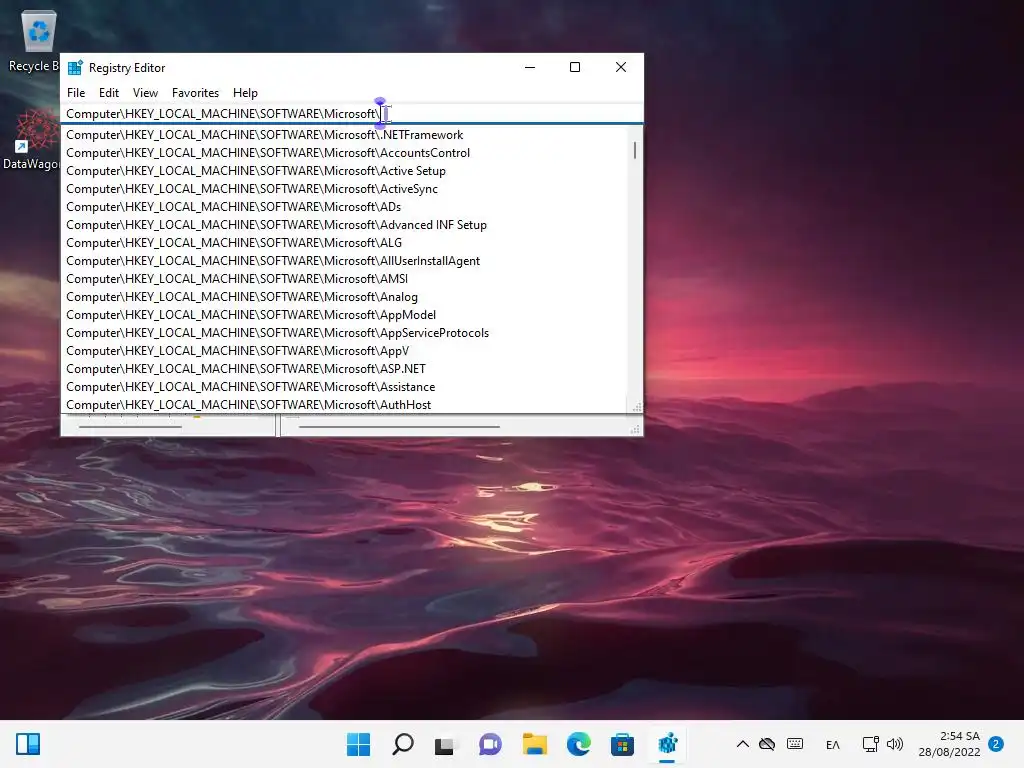Screen dimensions: 1024x768
Task: Open the Widgets panel in taskbar
Action: tap(28, 744)
